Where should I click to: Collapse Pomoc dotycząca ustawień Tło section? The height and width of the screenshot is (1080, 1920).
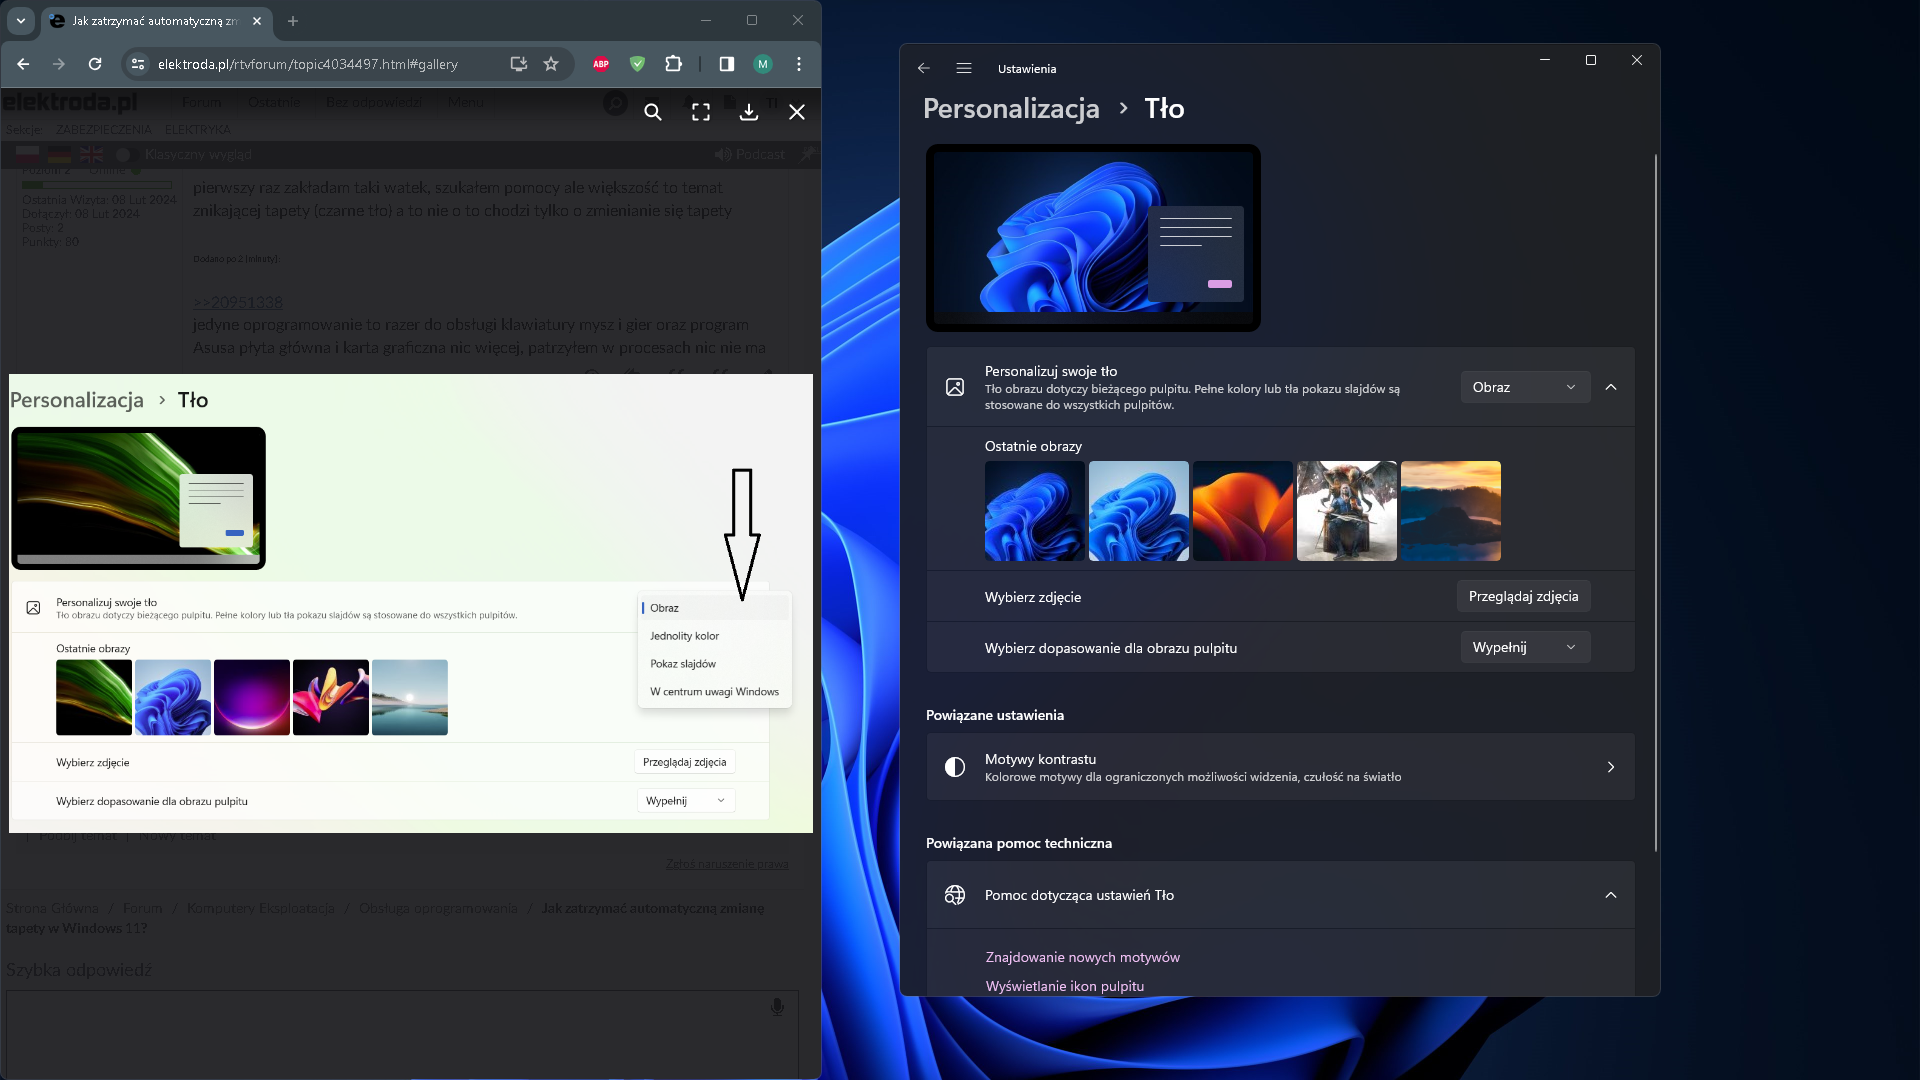(x=1611, y=895)
